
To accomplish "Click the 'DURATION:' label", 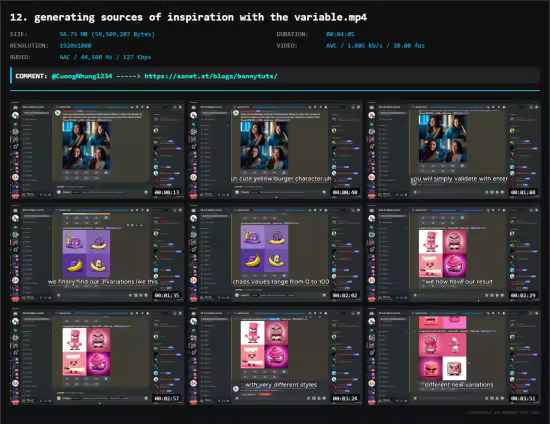I will point(292,34).
